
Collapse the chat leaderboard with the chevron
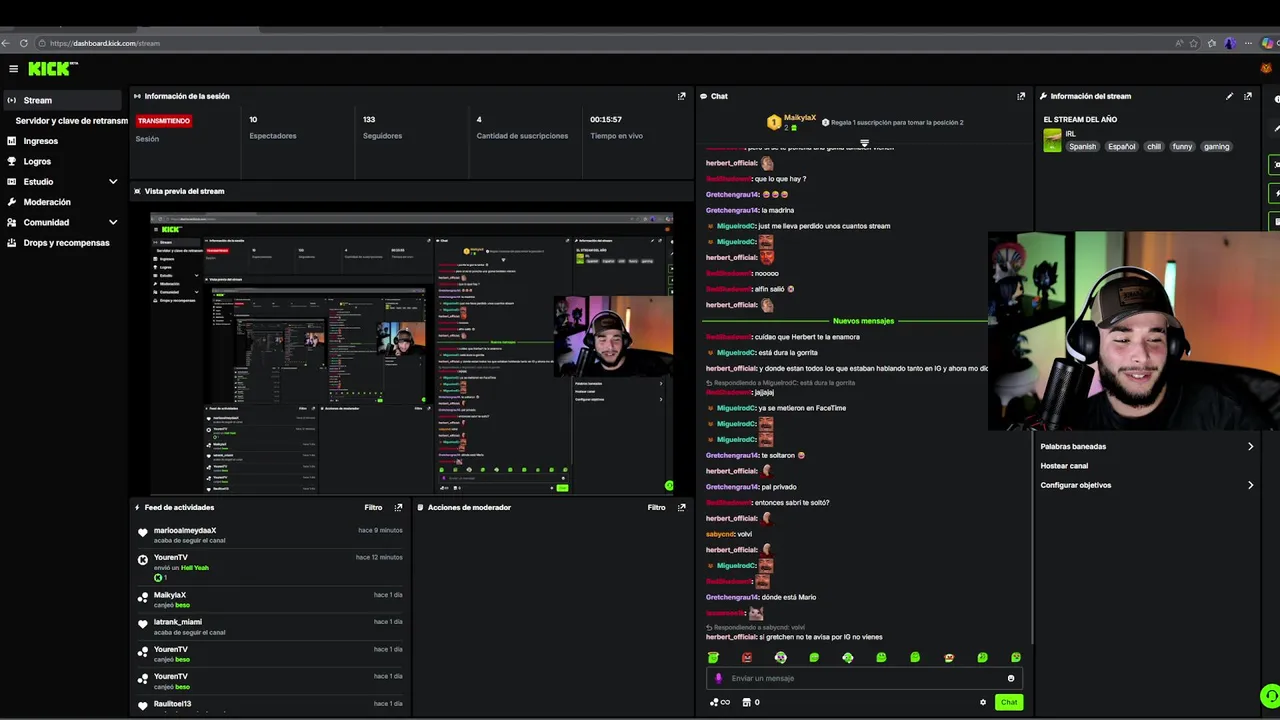[x=865, y=143]
